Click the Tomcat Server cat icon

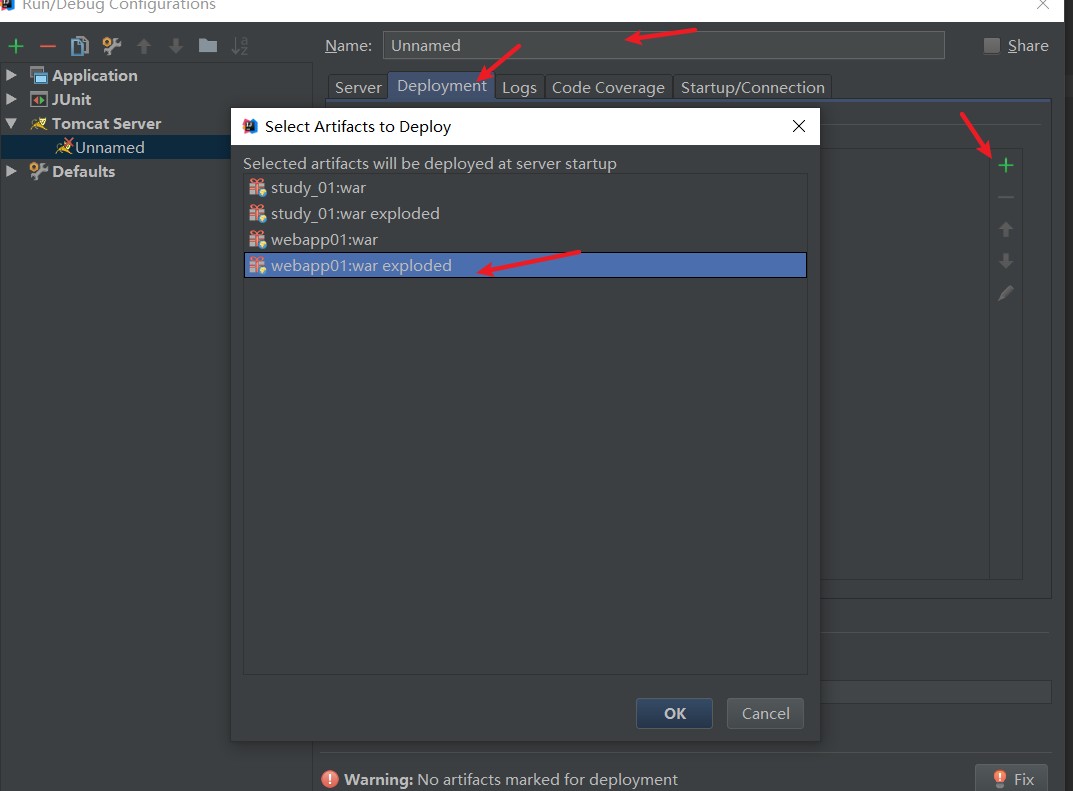pyautogui.click(x=39, y=123)
